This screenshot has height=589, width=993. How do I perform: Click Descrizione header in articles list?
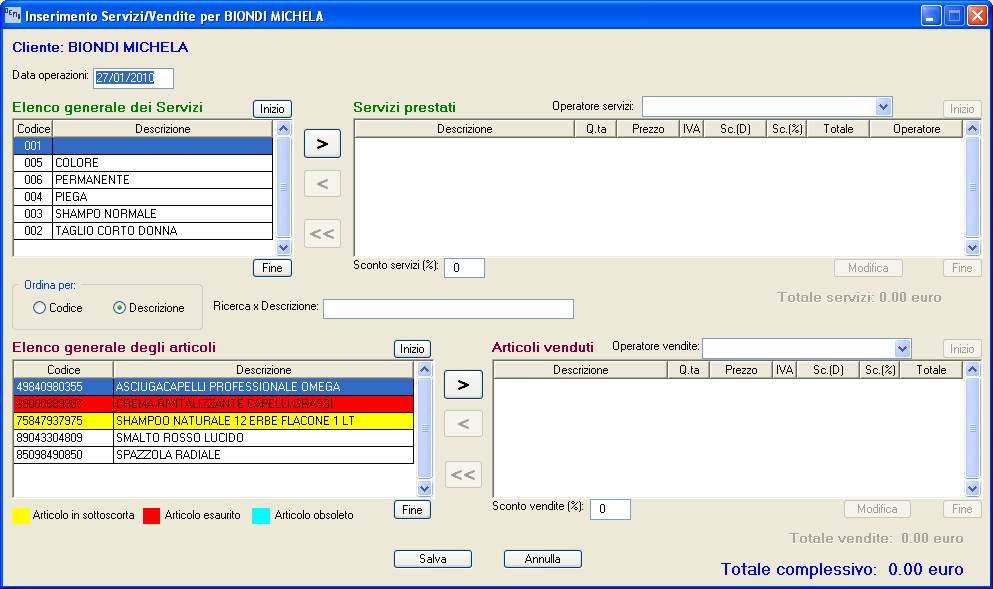click(263, 369)
